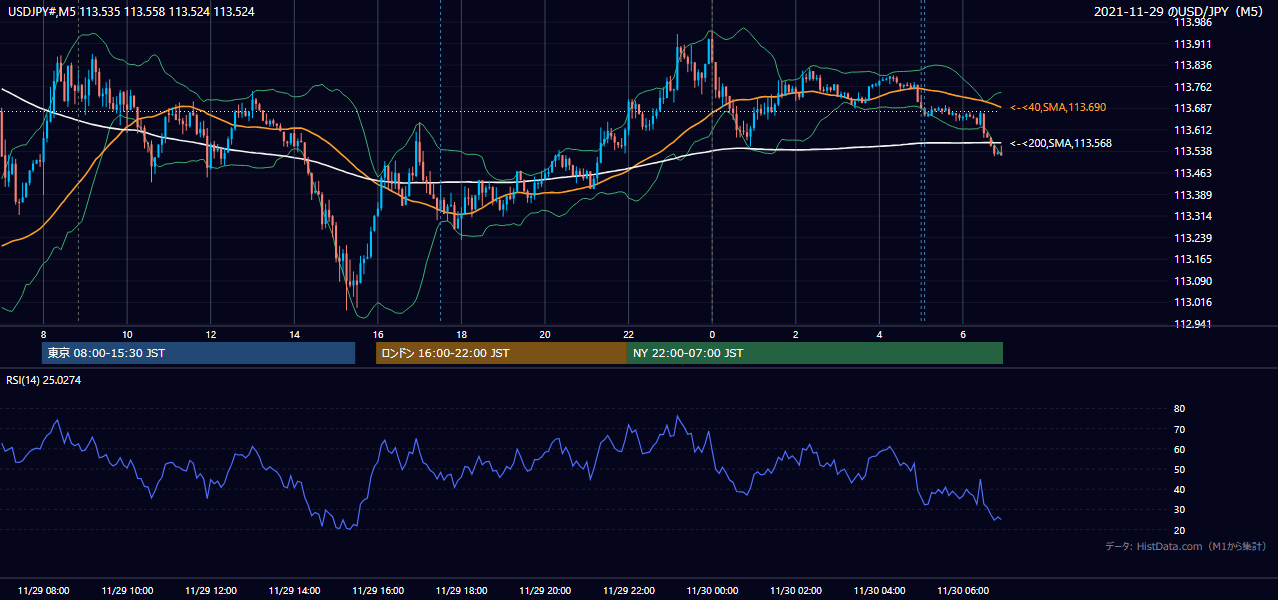Click the bottom date label 11/30 00:00
The width and height of the screenshot is (1278, 600).
[x=712, y=591]
